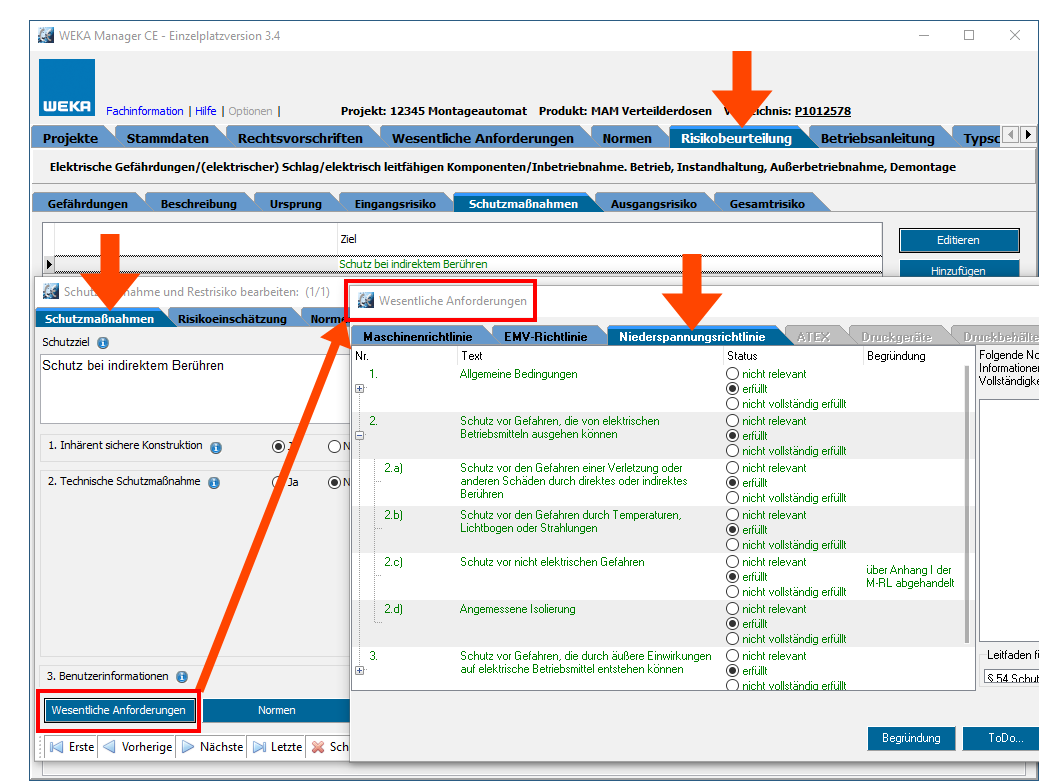Open the Hilfe link
The height and width of the screenshot is (781, 1039).
click(205, 111)
